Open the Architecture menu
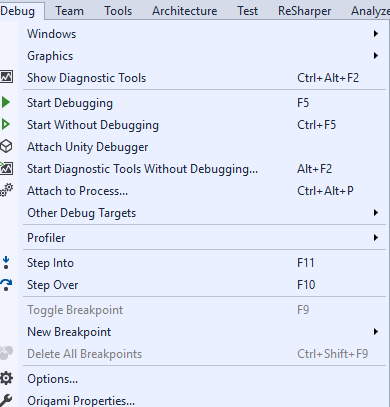The image size is (390, 407). (x=185, y=11)
